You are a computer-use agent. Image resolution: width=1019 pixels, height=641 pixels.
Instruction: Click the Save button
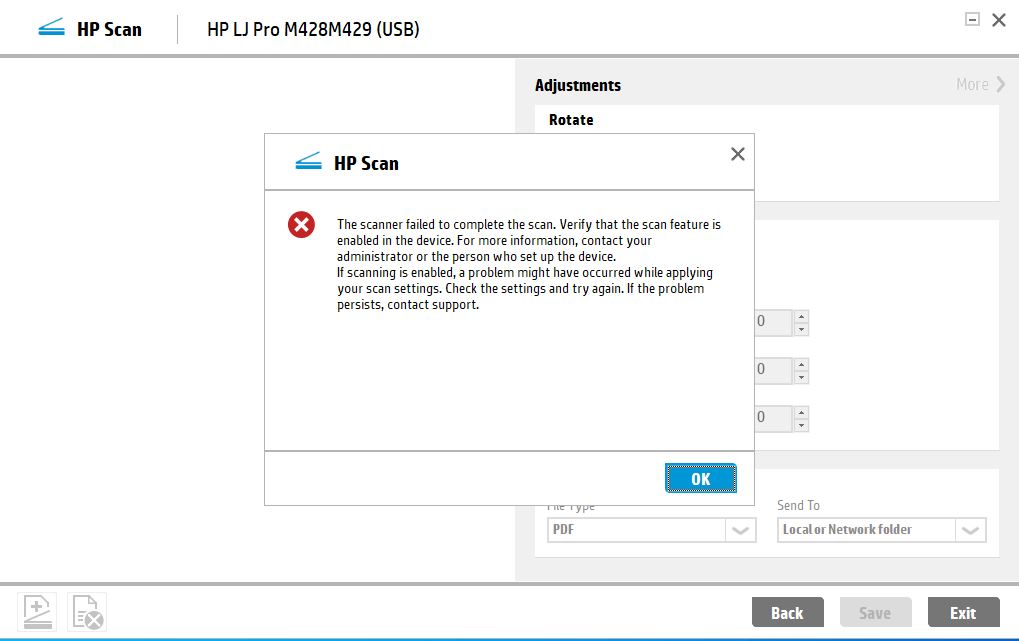point(875,612)
